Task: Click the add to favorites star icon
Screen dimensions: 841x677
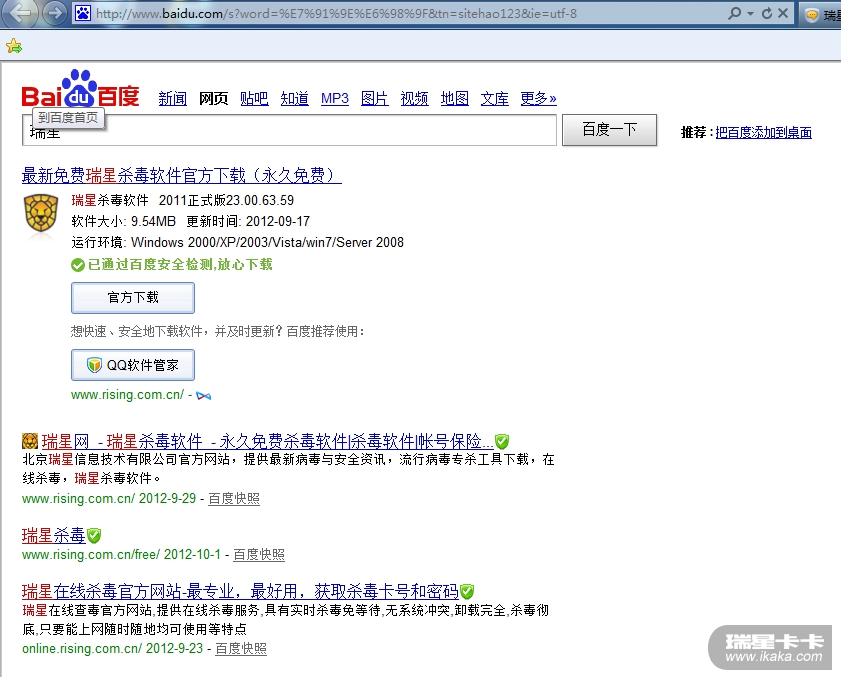Action: (x=14, y=46)
